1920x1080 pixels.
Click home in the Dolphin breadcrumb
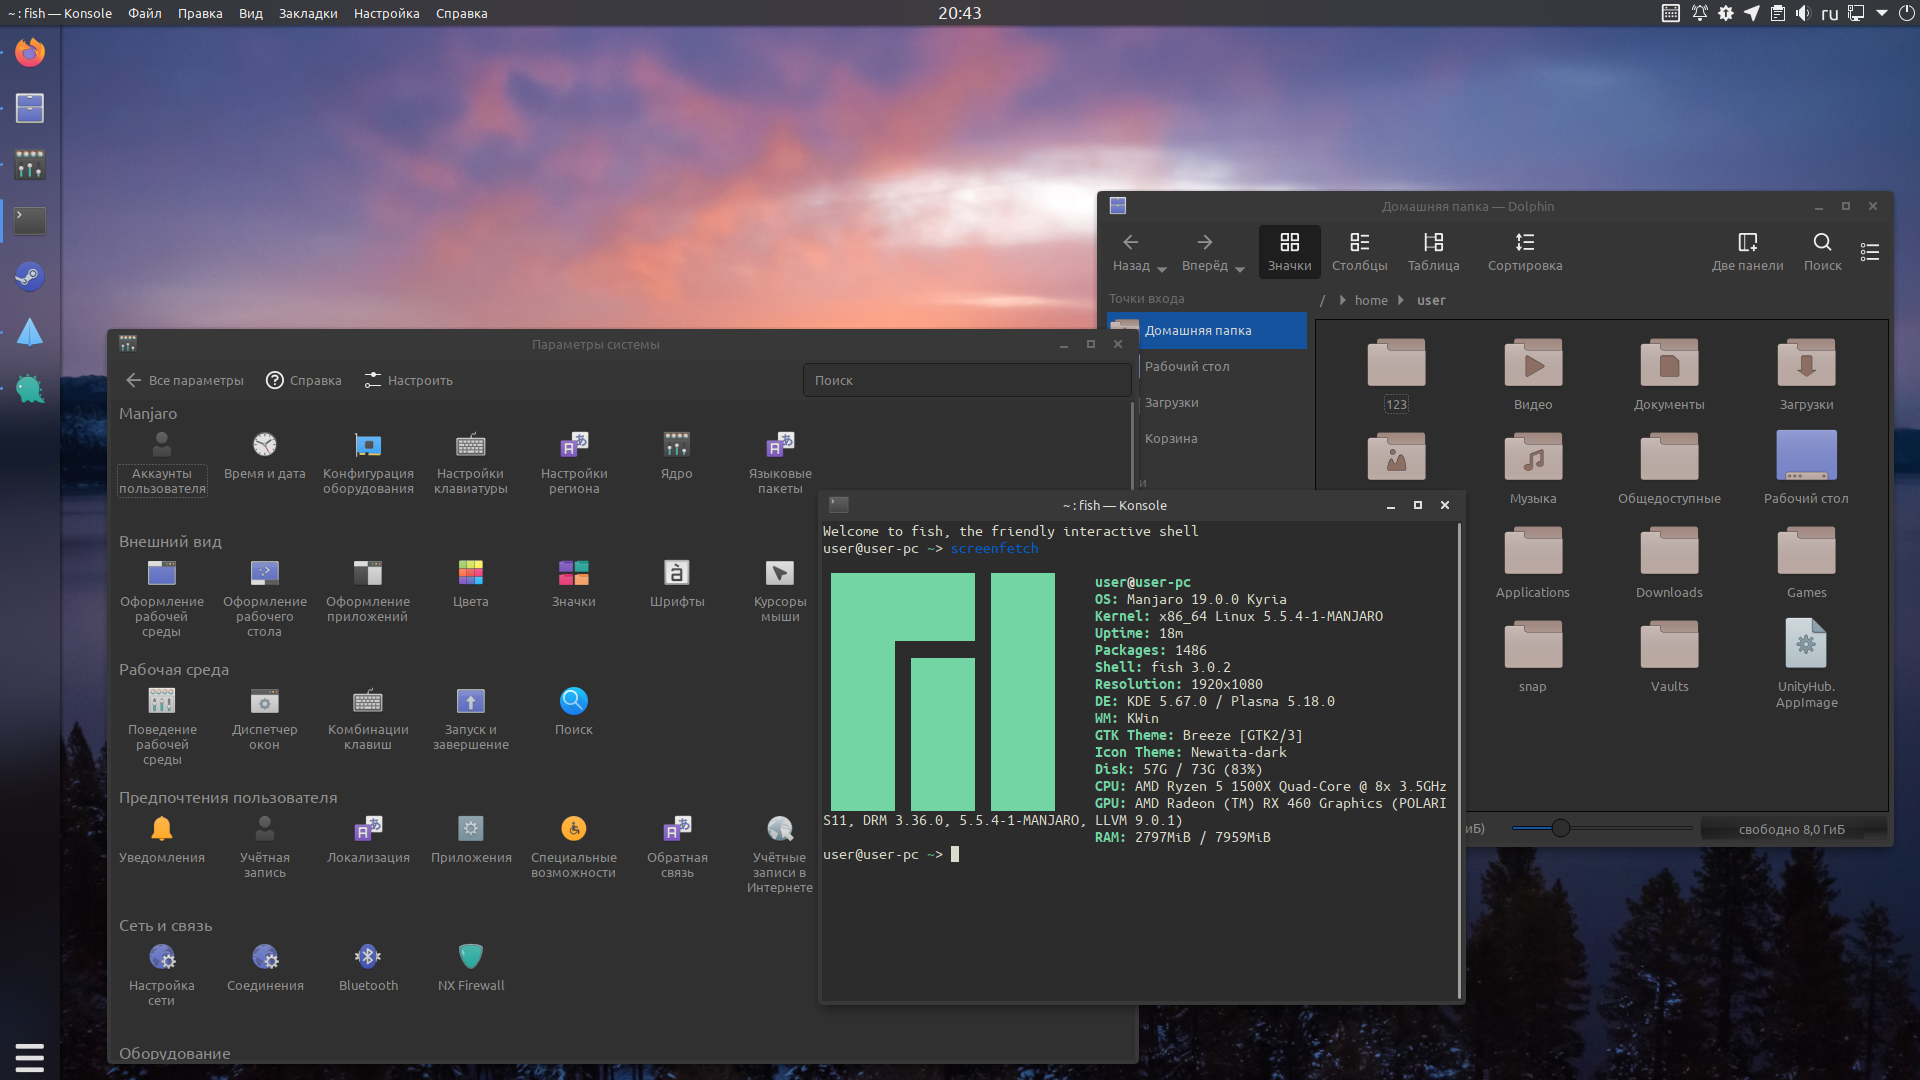pos(1371,300)
